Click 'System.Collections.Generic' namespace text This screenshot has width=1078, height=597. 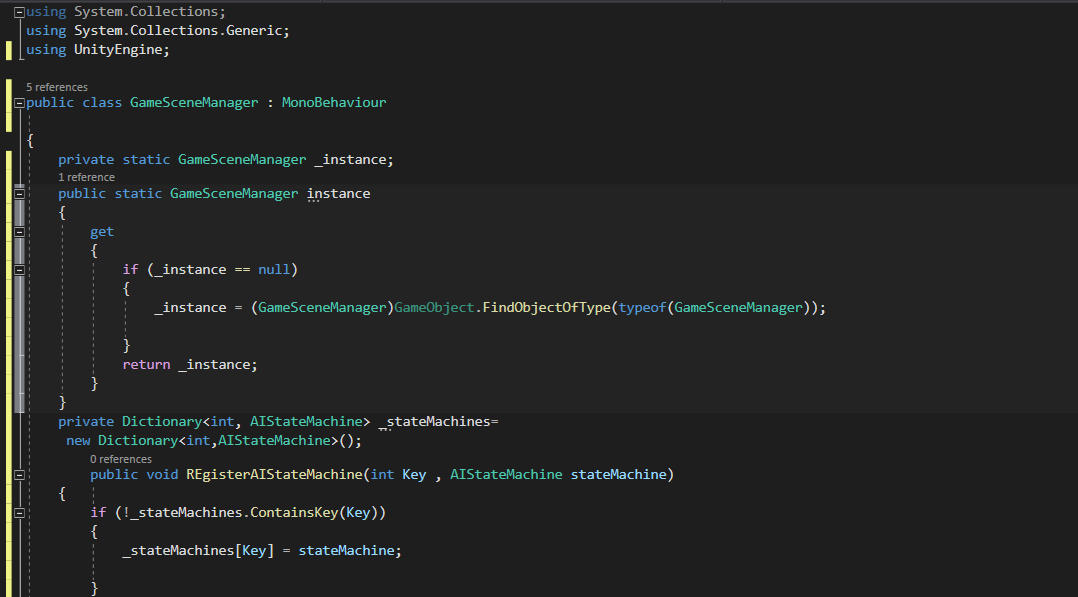click(x=179, y=30)
